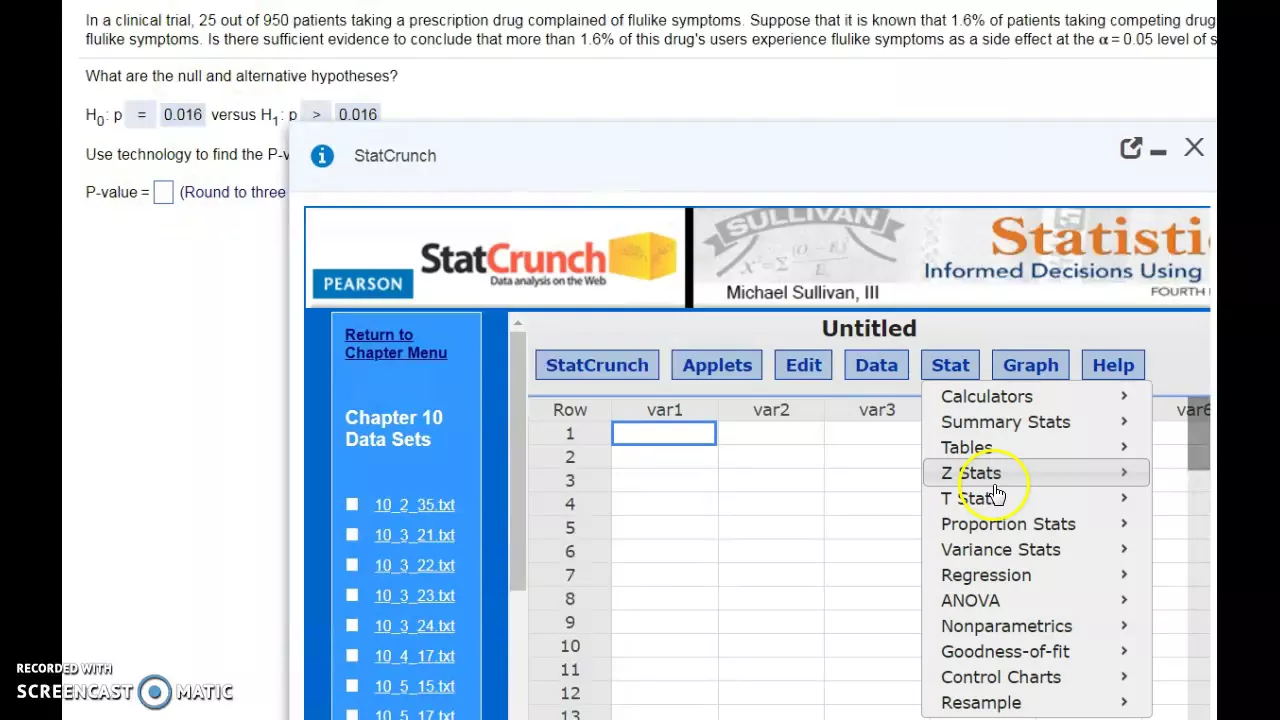
Task: Tick checkbox for 10_3_24.txt
Action: coord(352,625)
